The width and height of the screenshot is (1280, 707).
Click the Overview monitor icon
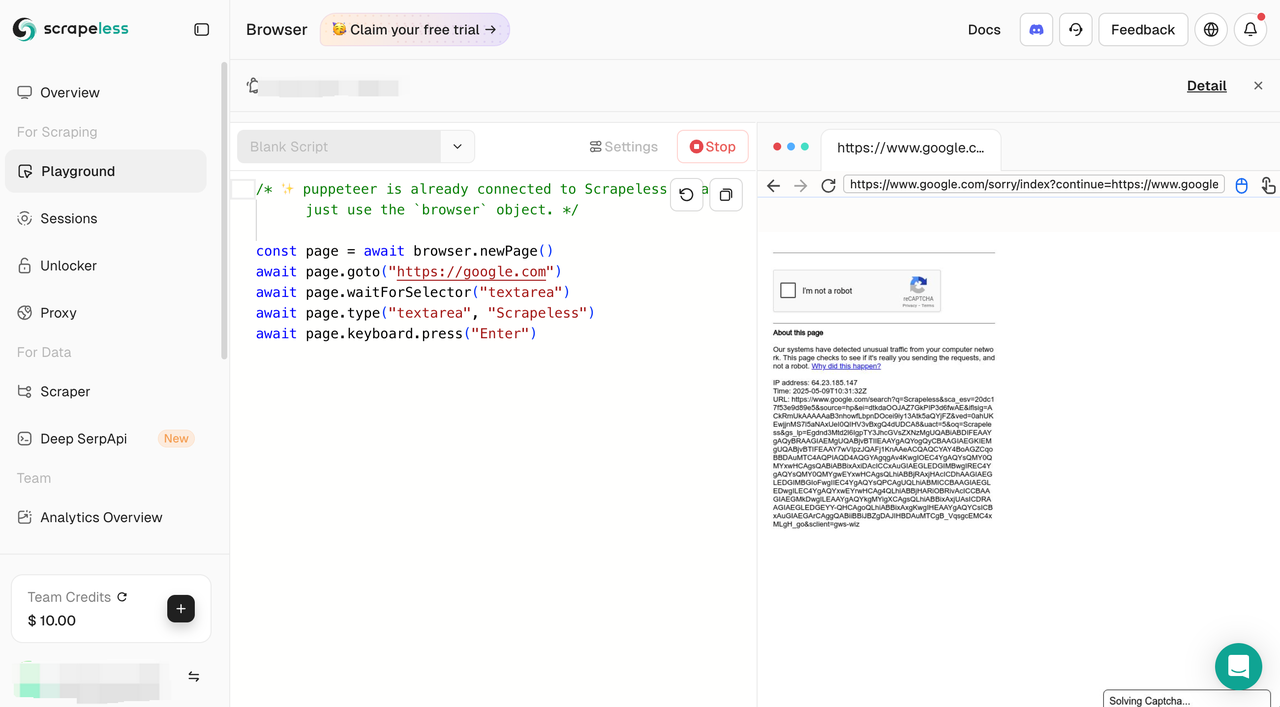pyautogui.click(x=24, y=92)
